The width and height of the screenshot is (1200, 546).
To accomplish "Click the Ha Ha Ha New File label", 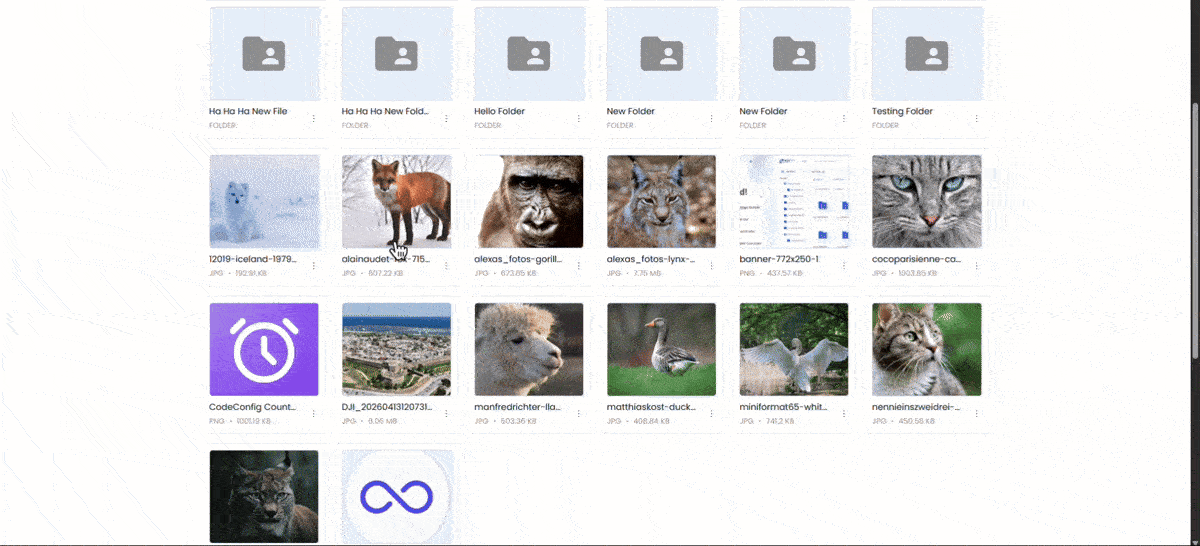I will 248,111.
